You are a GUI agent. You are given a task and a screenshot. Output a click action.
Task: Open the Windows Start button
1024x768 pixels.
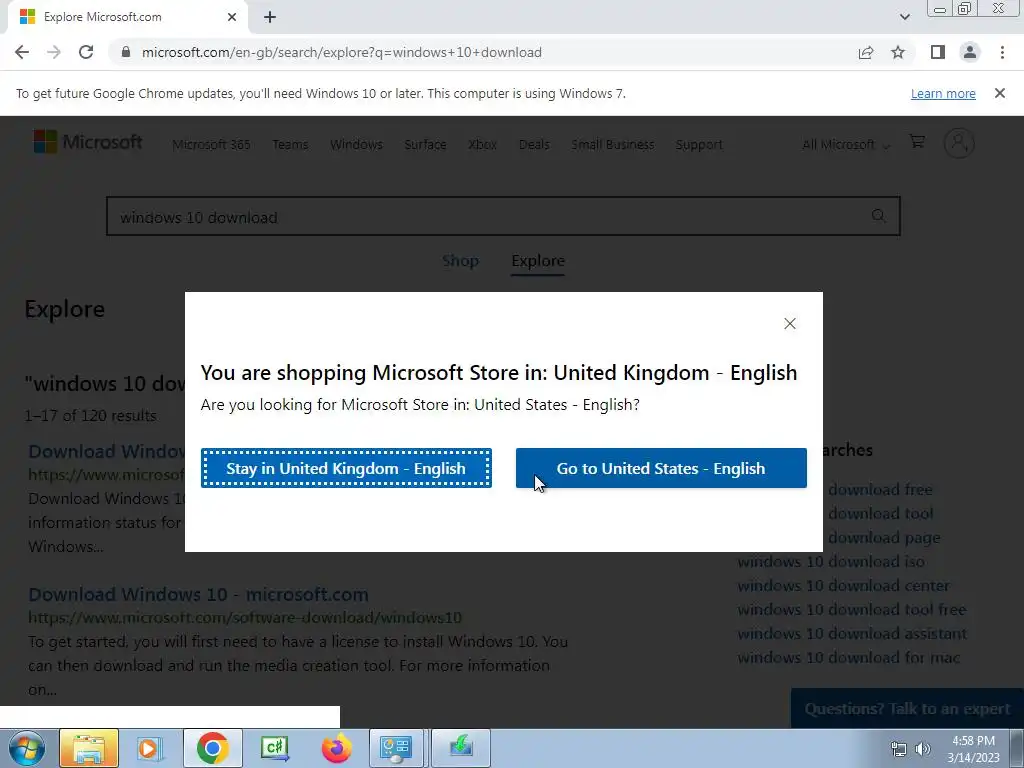coord(27,748)
